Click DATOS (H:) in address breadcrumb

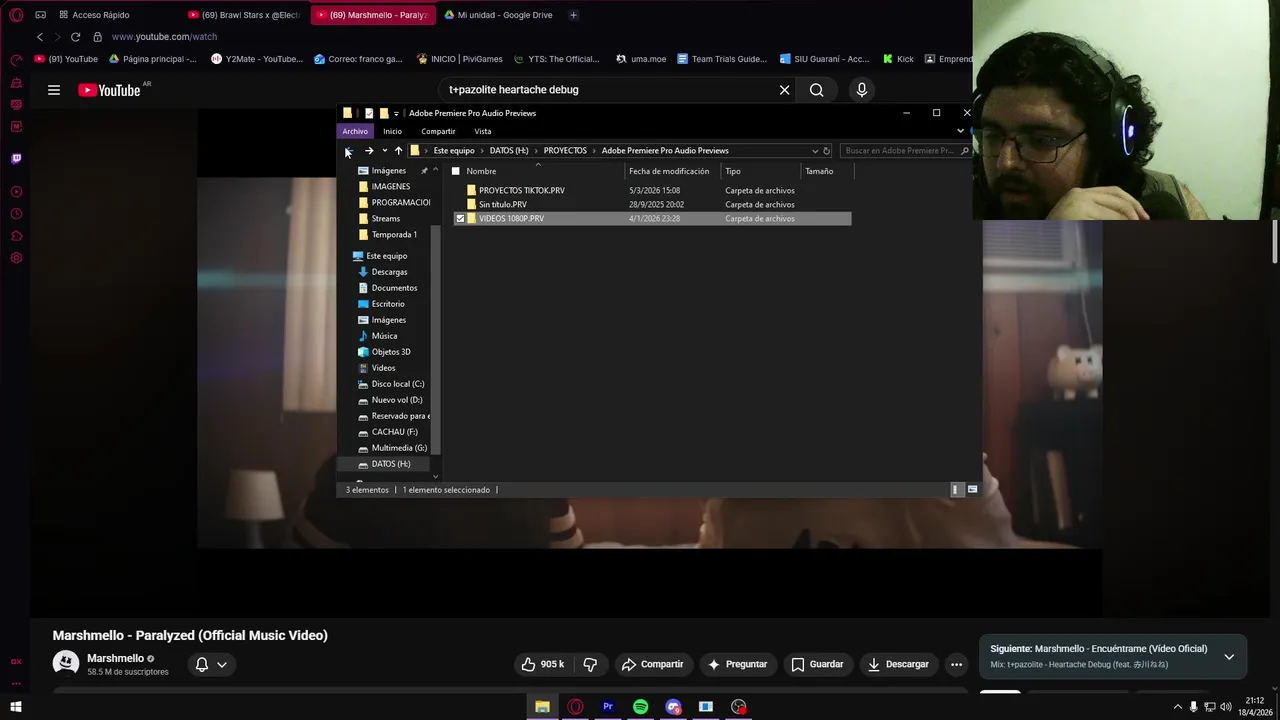(509, 151)
